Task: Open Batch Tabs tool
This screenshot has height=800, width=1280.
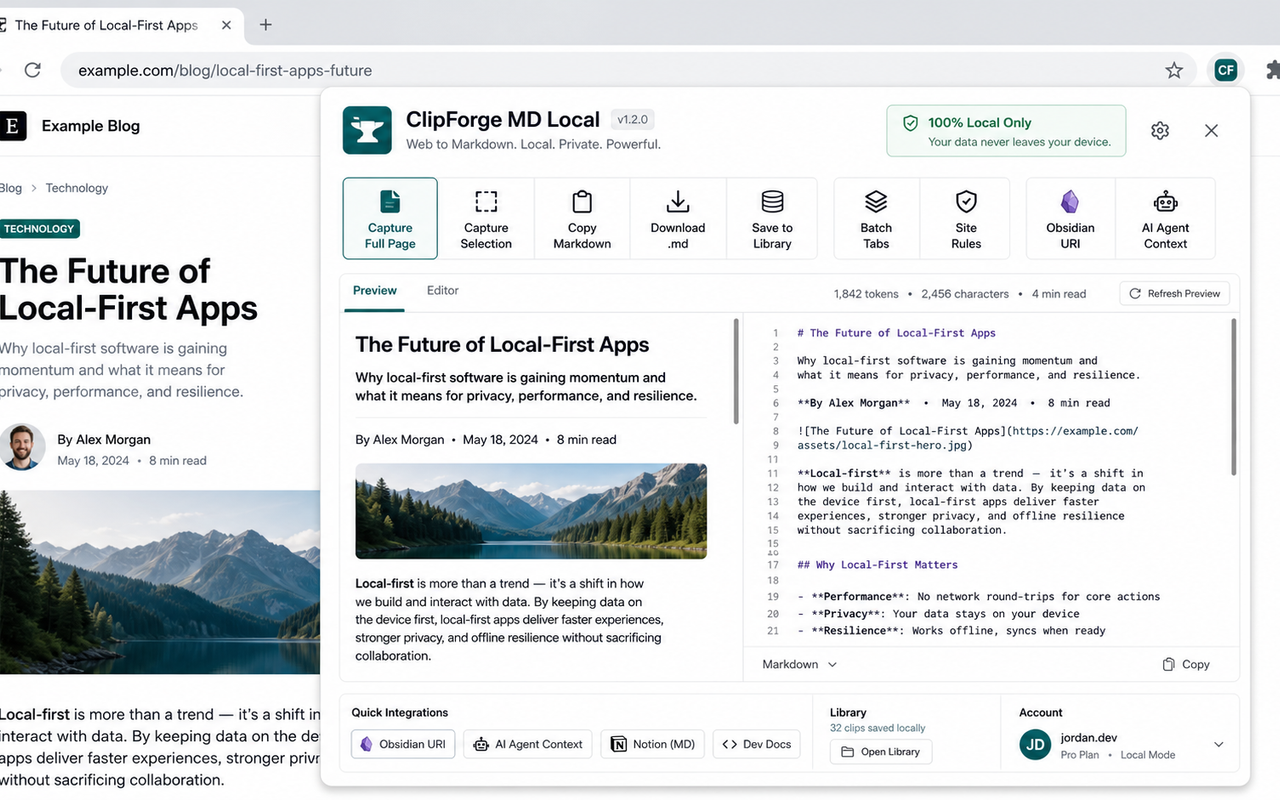Action: point(876,219)
